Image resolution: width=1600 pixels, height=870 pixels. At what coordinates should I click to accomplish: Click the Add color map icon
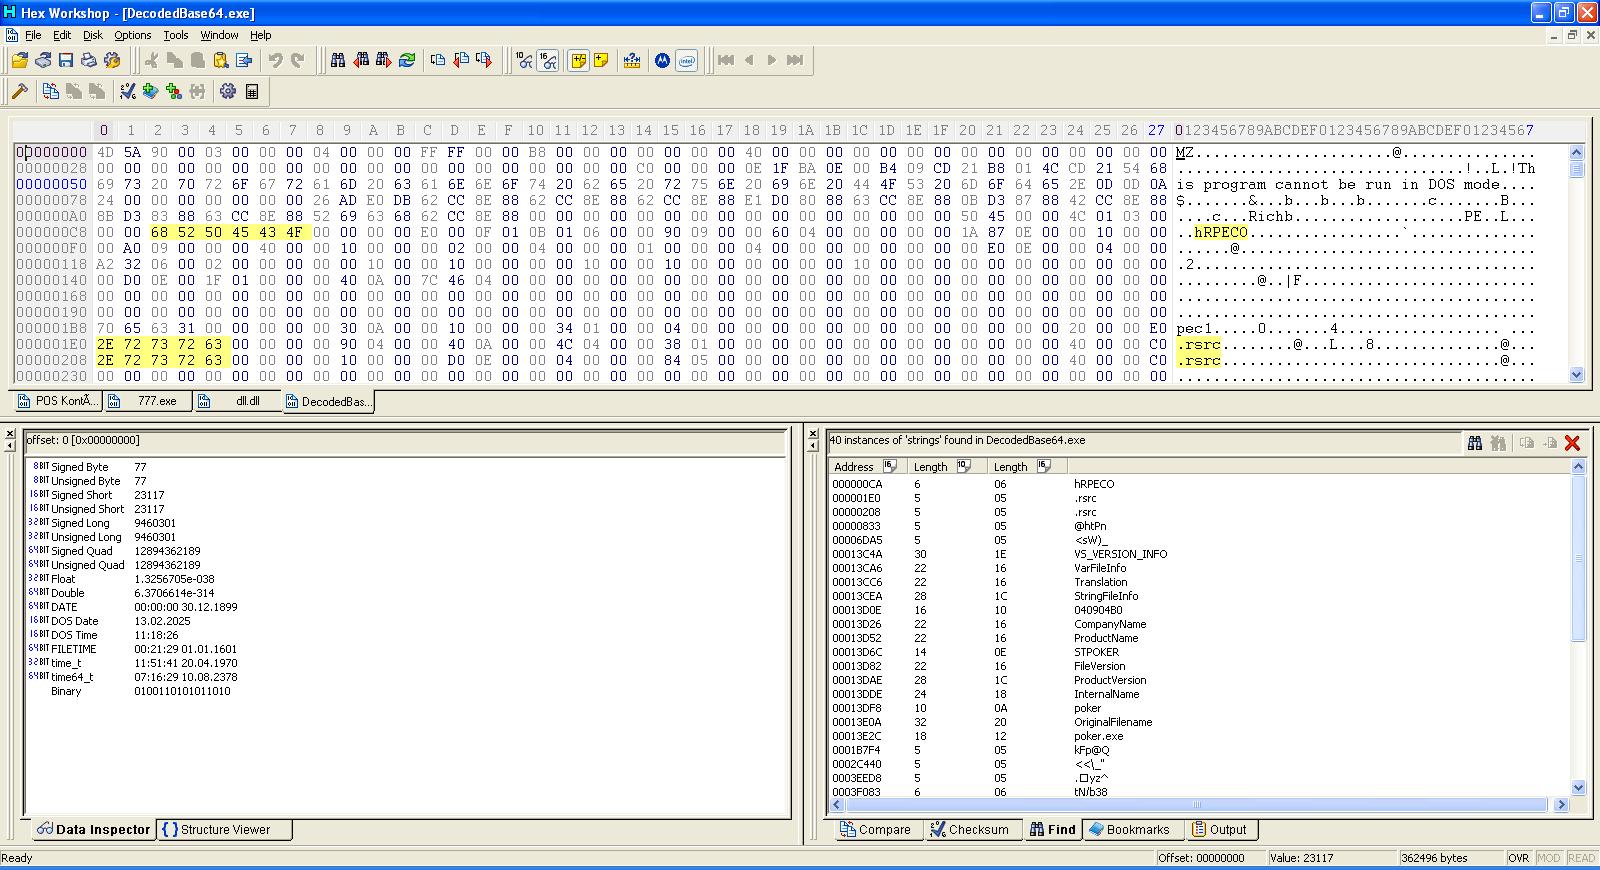click(x=174, y=91)
